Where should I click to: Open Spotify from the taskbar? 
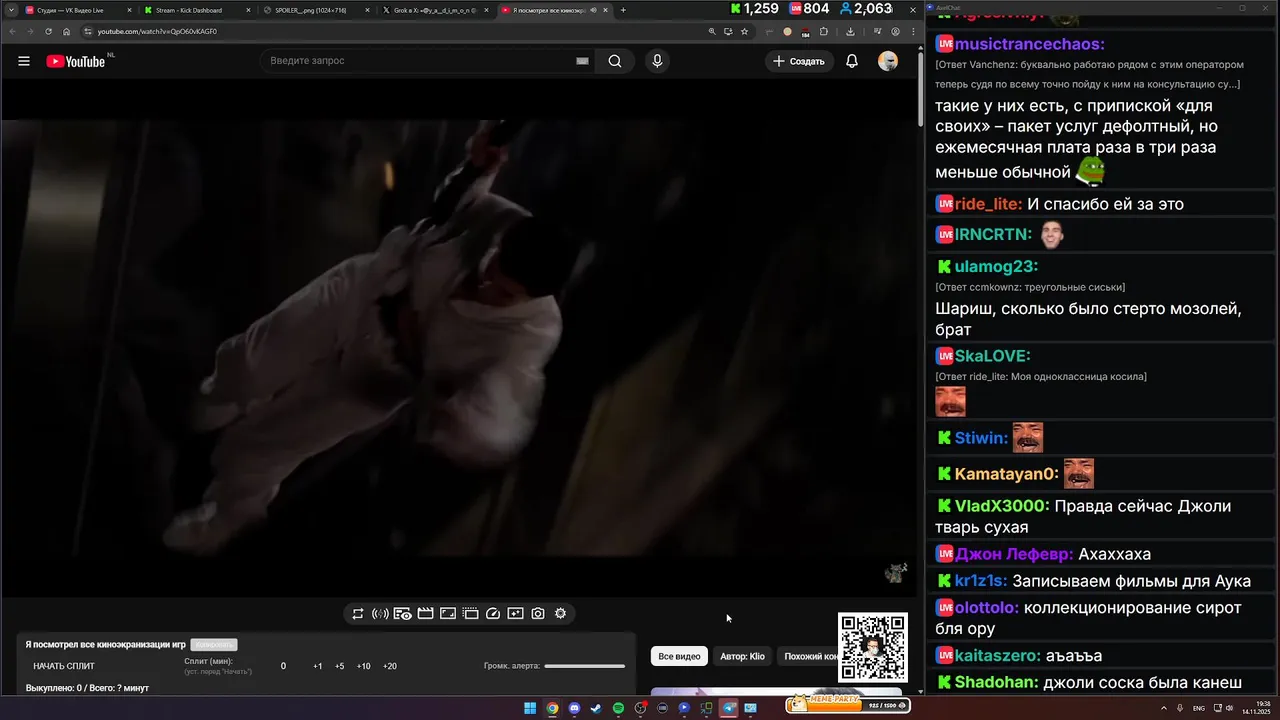[x=618, y=708]
